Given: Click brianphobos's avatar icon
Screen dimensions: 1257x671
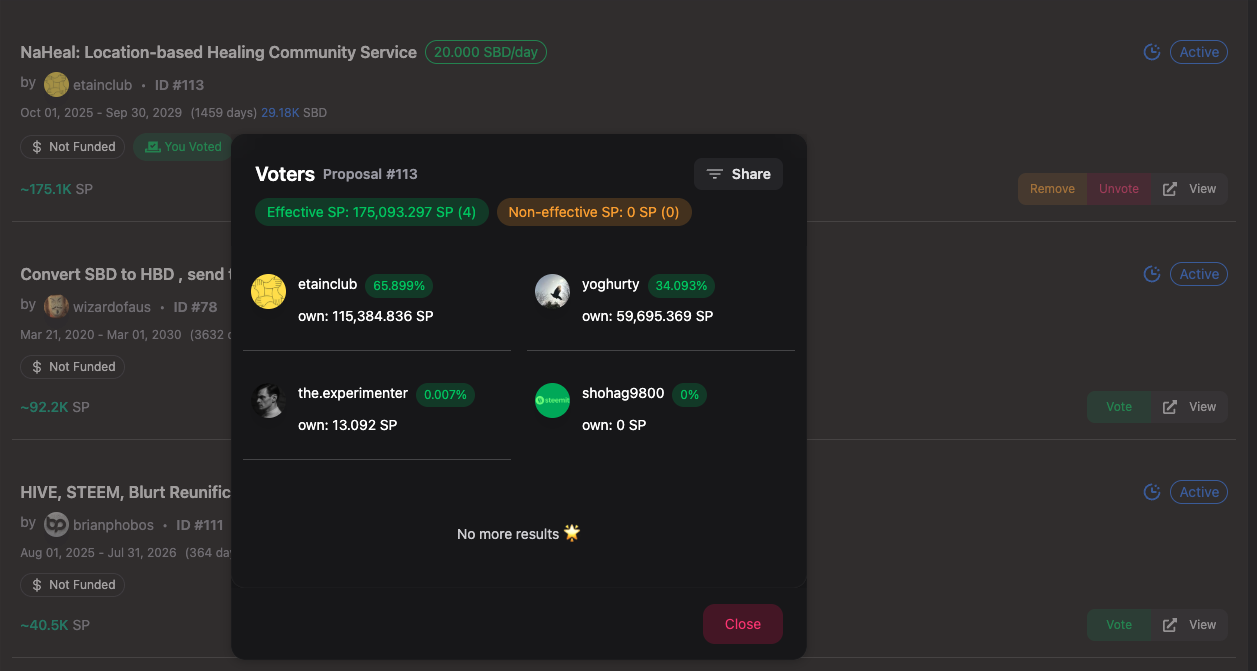Looking at the screenshot, I should (56, 524).
